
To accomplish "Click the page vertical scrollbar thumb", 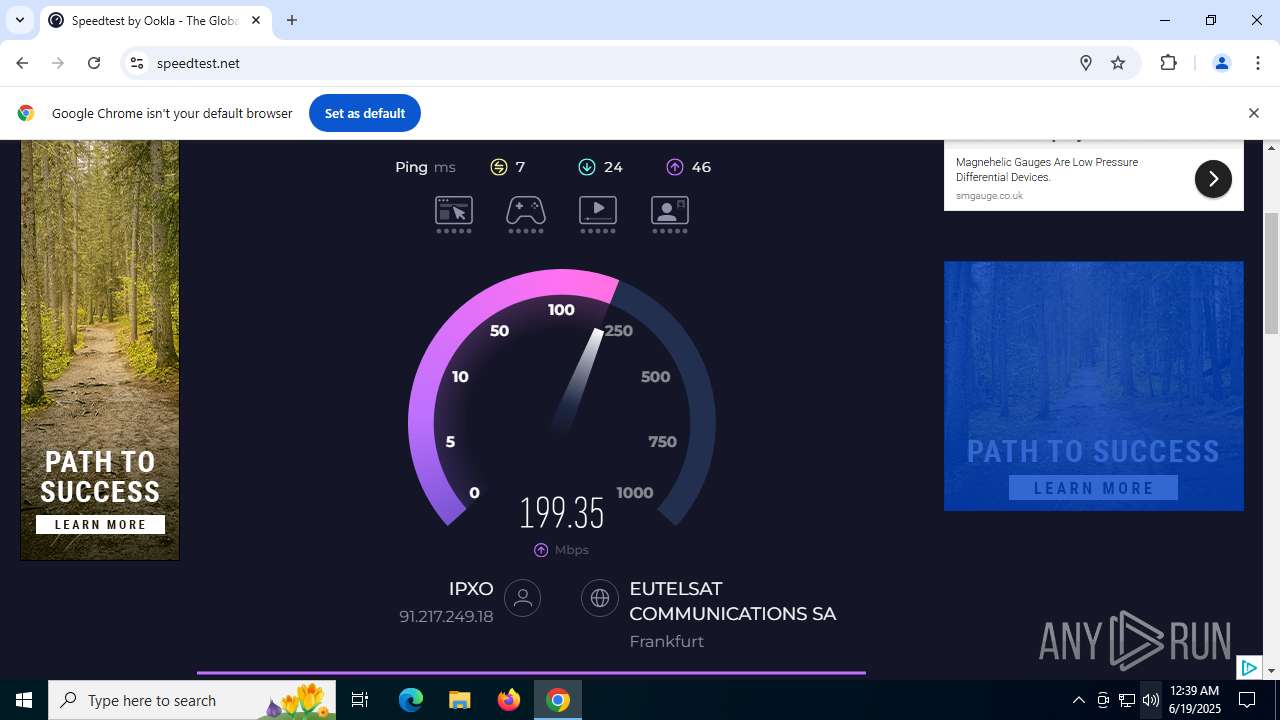I will pyautogui.click(x=1272, y=273).
